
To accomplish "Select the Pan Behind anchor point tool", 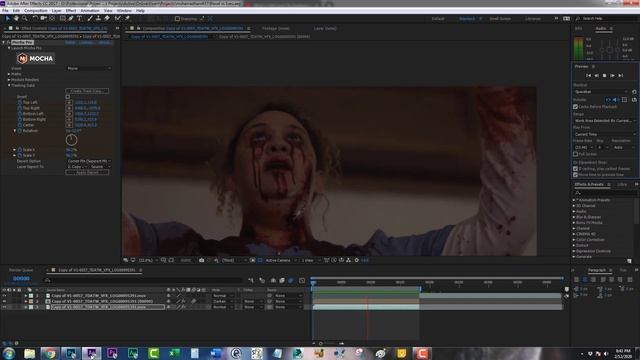I will pos(52,18).
